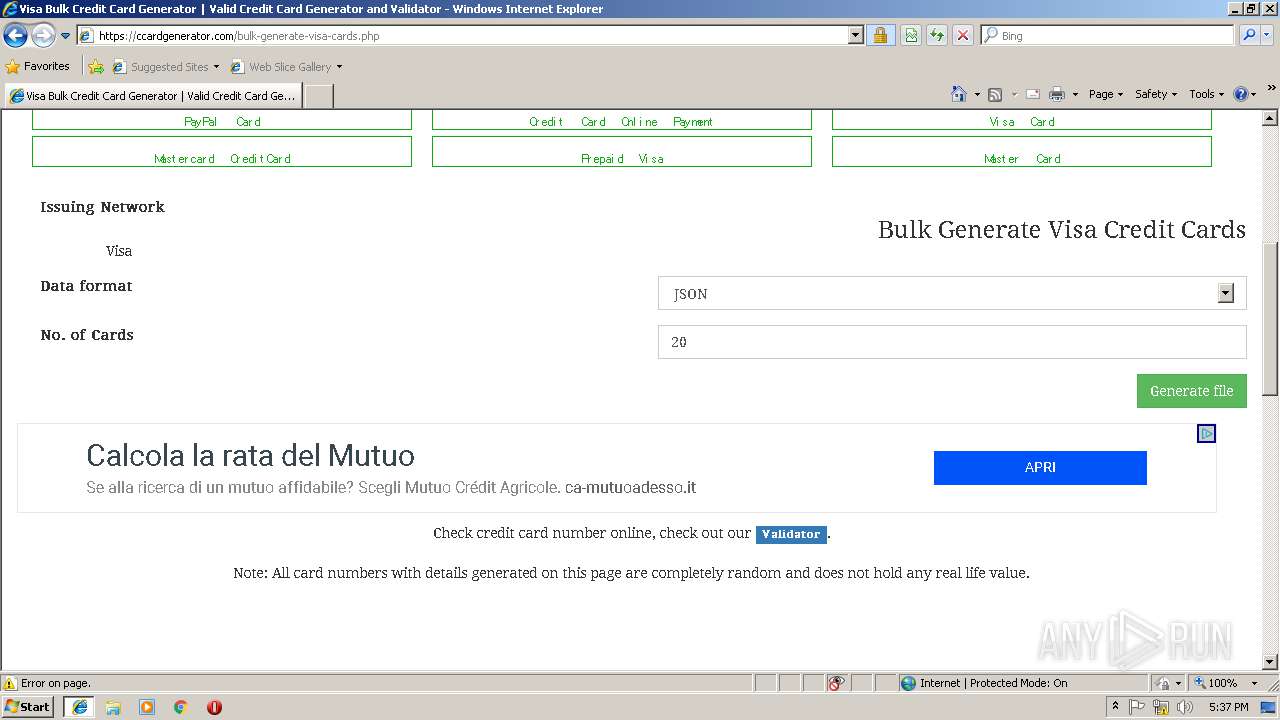Click the scroll up arrow
Screen dimensions: 1280x720
[1270, 117]
